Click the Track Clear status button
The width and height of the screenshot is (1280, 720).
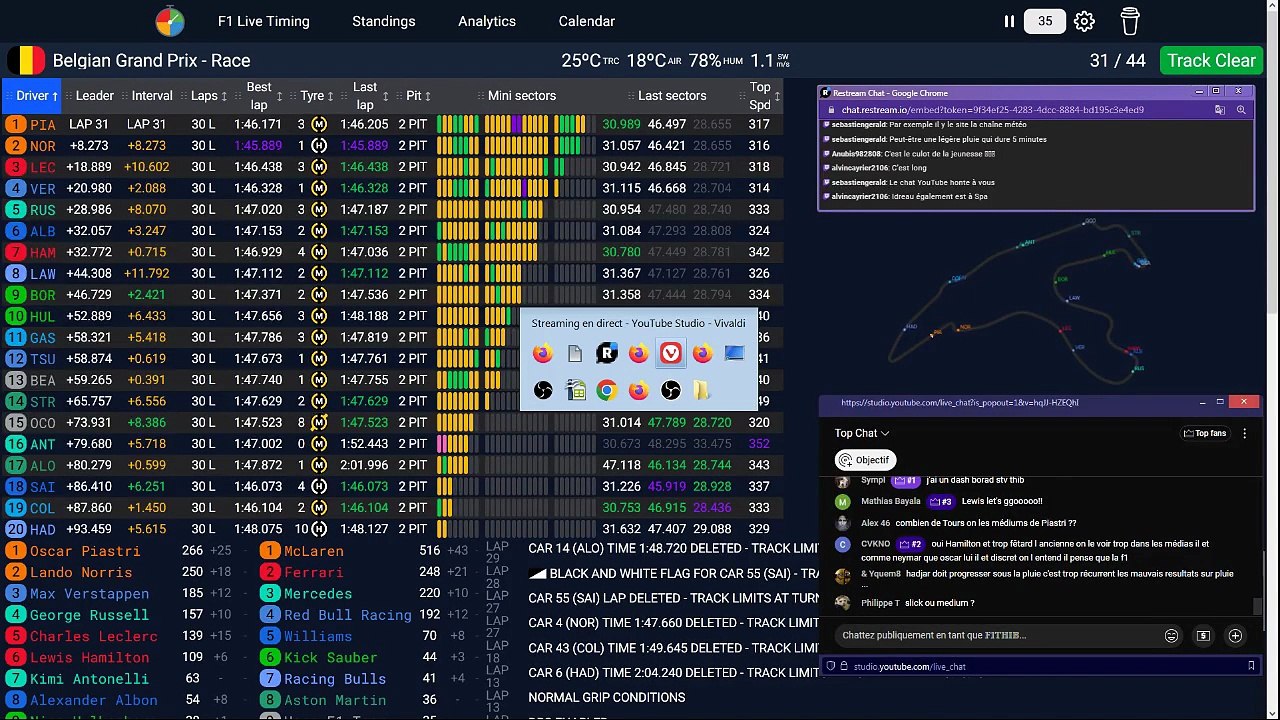[1211, 60]
